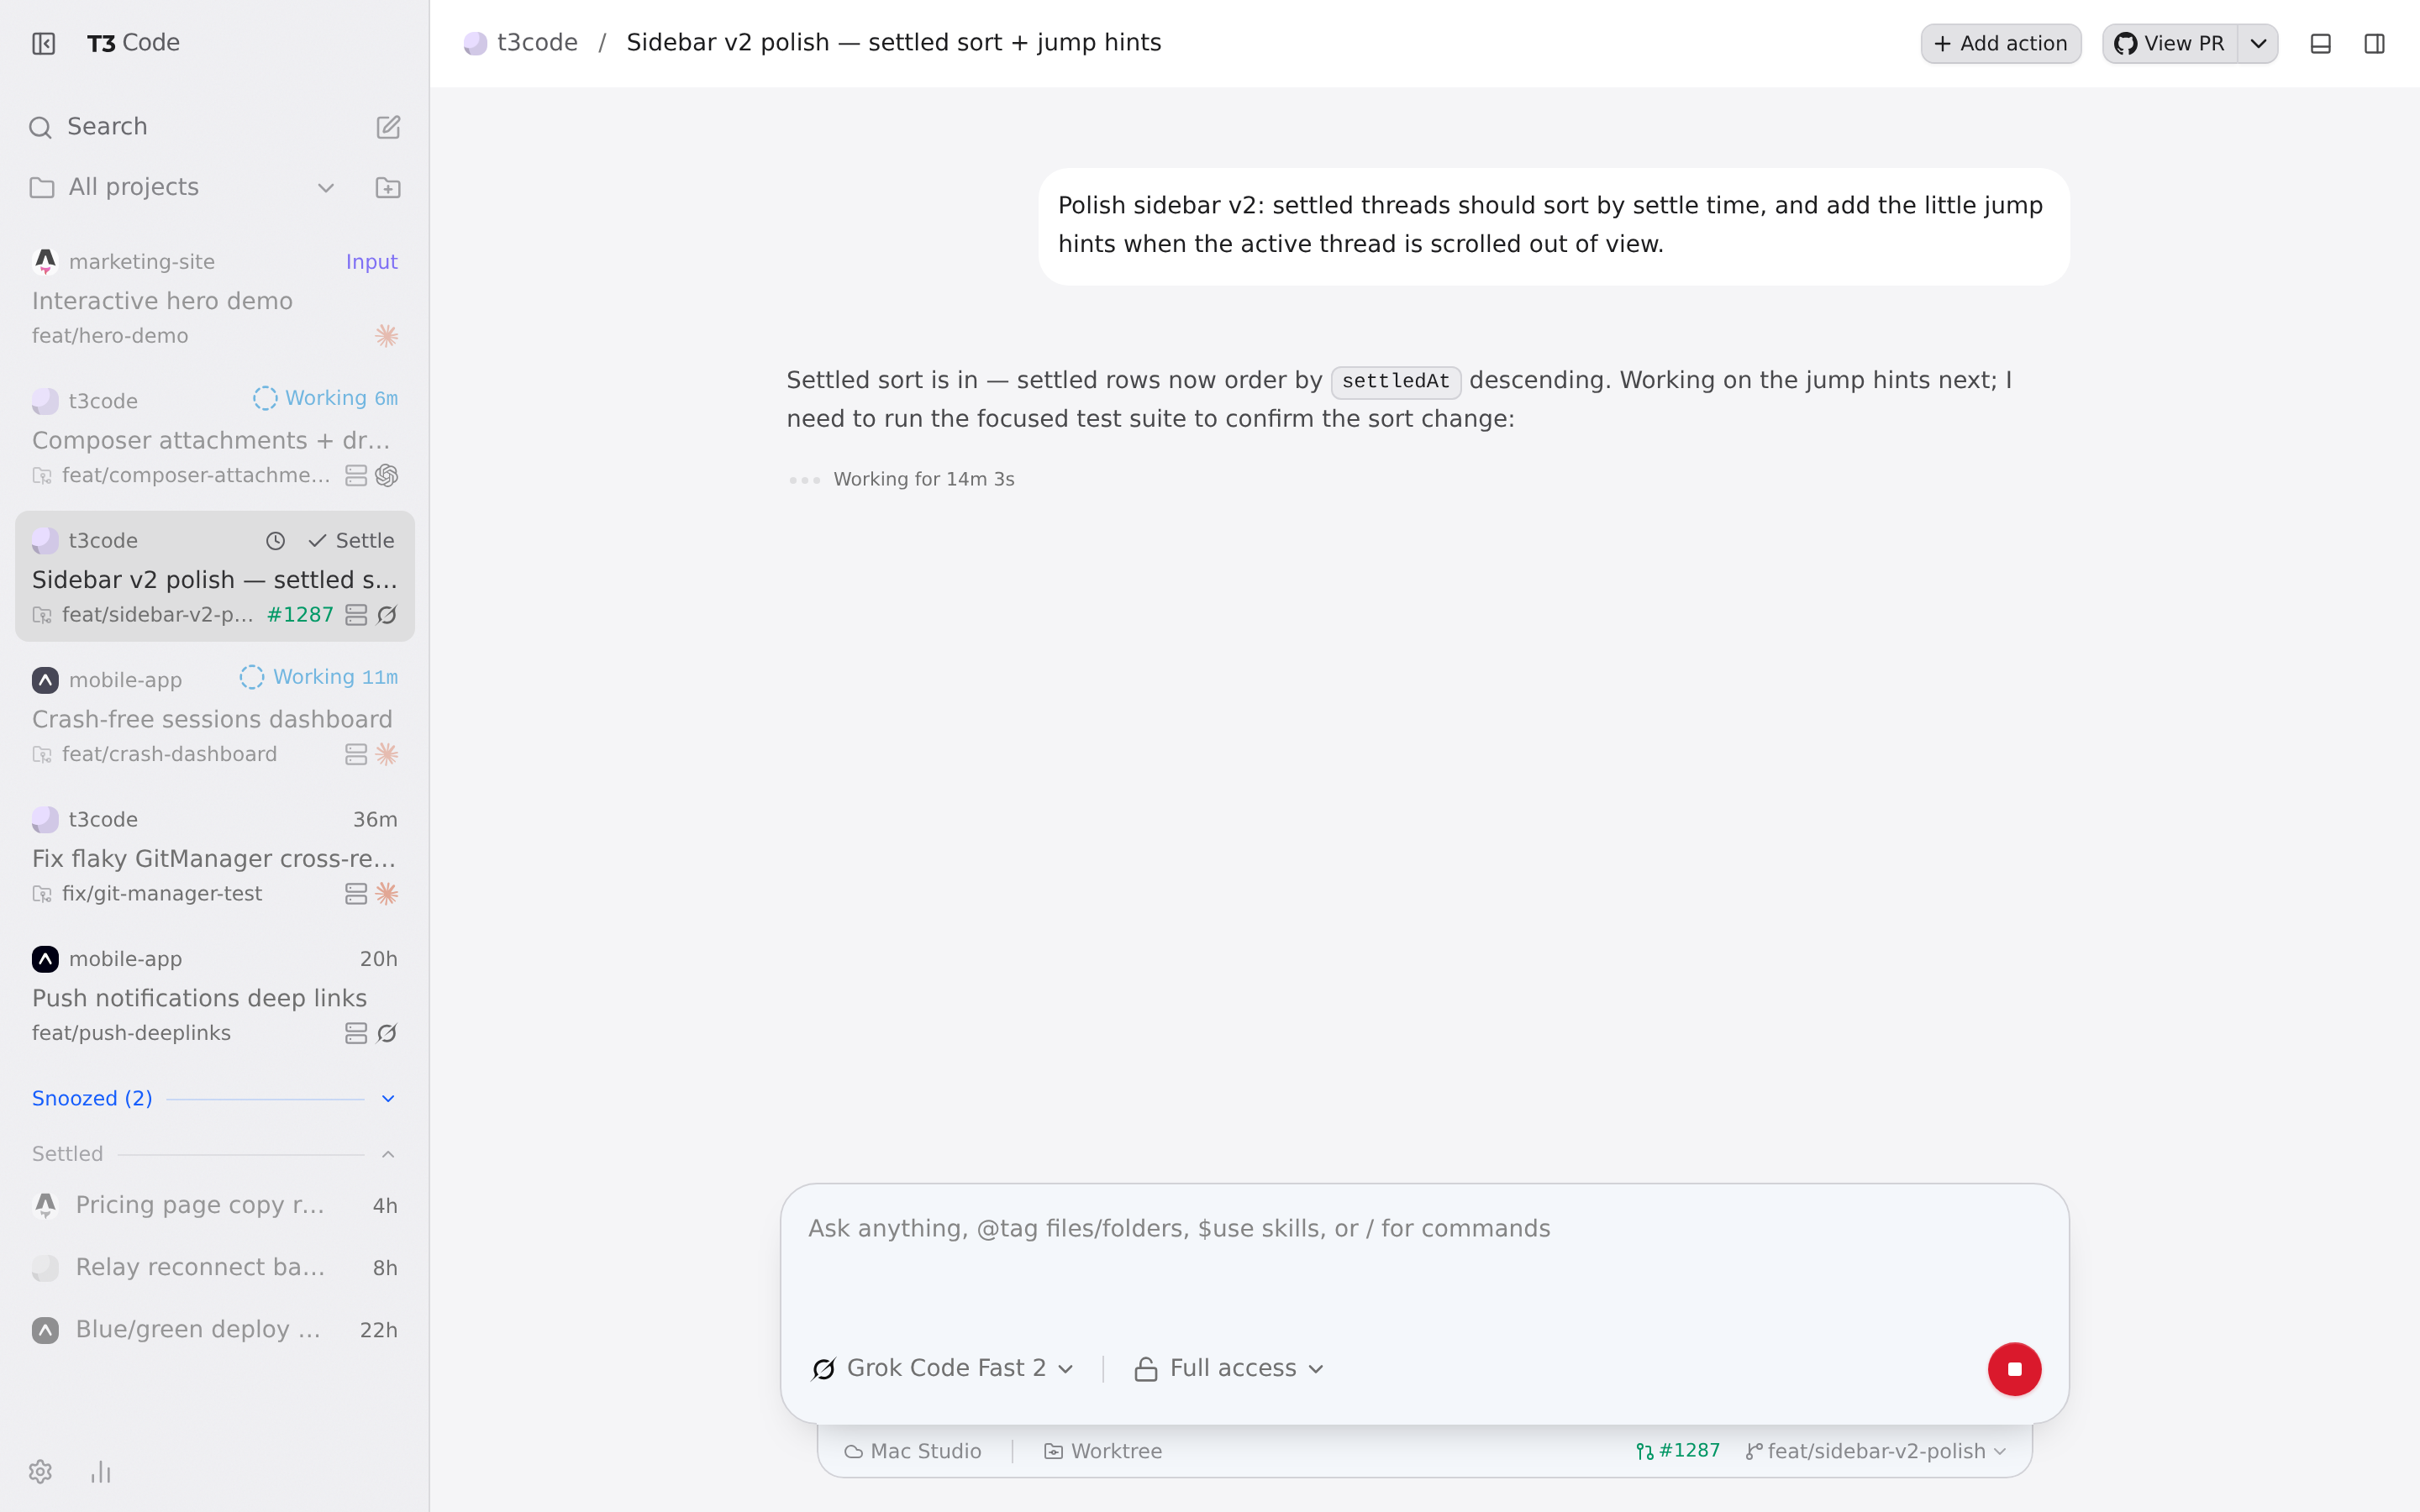Click Working 6m status on Composer thread
Image resolution: width=2420 pixels, height=1512 pixels.
pos(325,399)
